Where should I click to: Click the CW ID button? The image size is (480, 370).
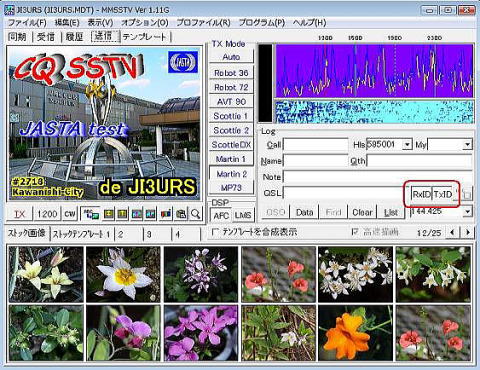click(x=70, y=214)
